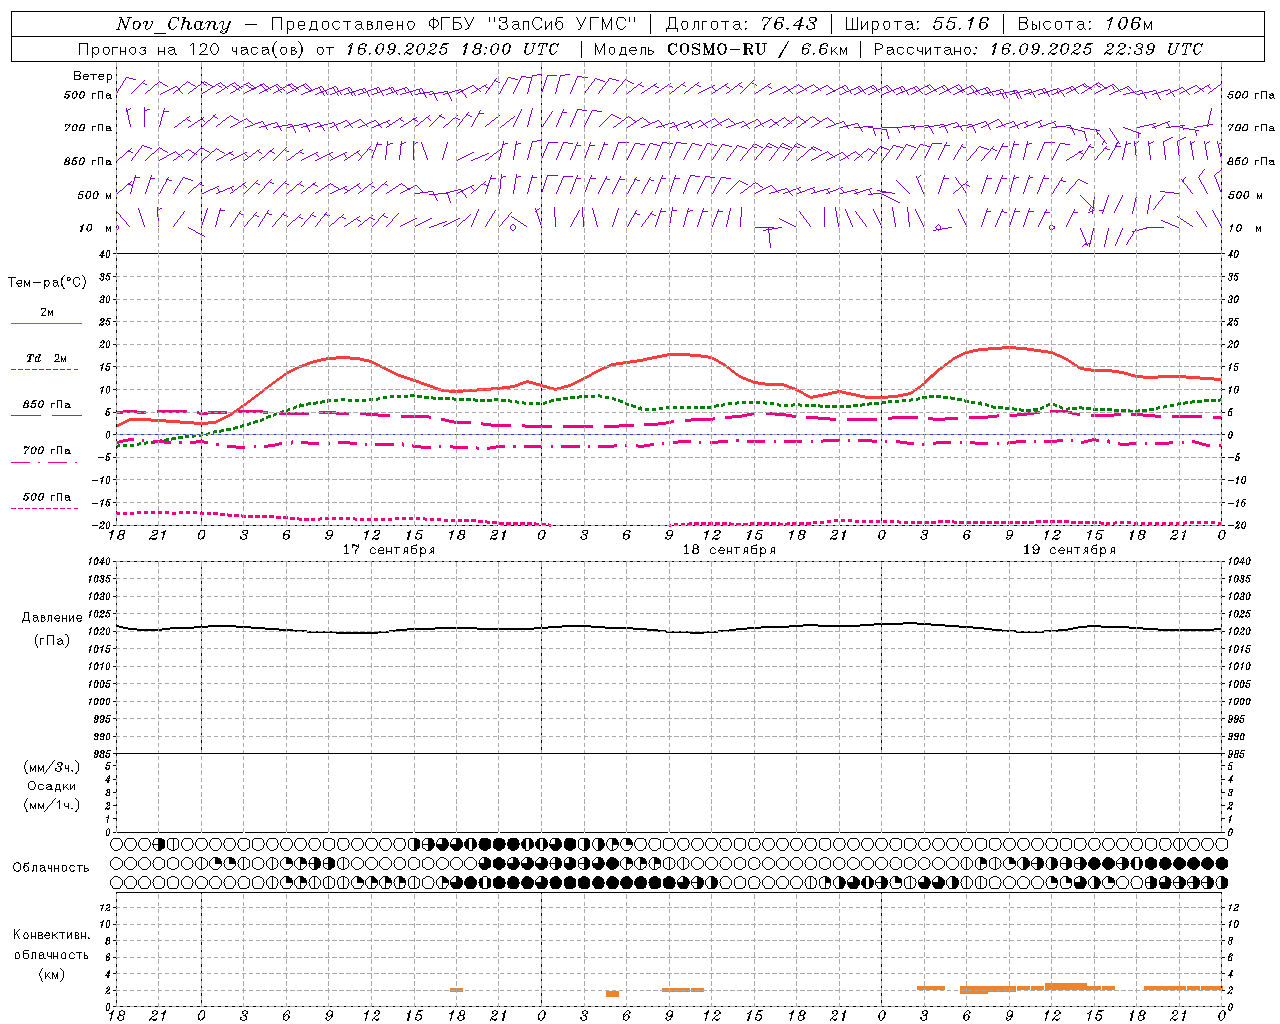Click the orange convective bar at 9–12h on 18 сентября

tap(683, 990)
